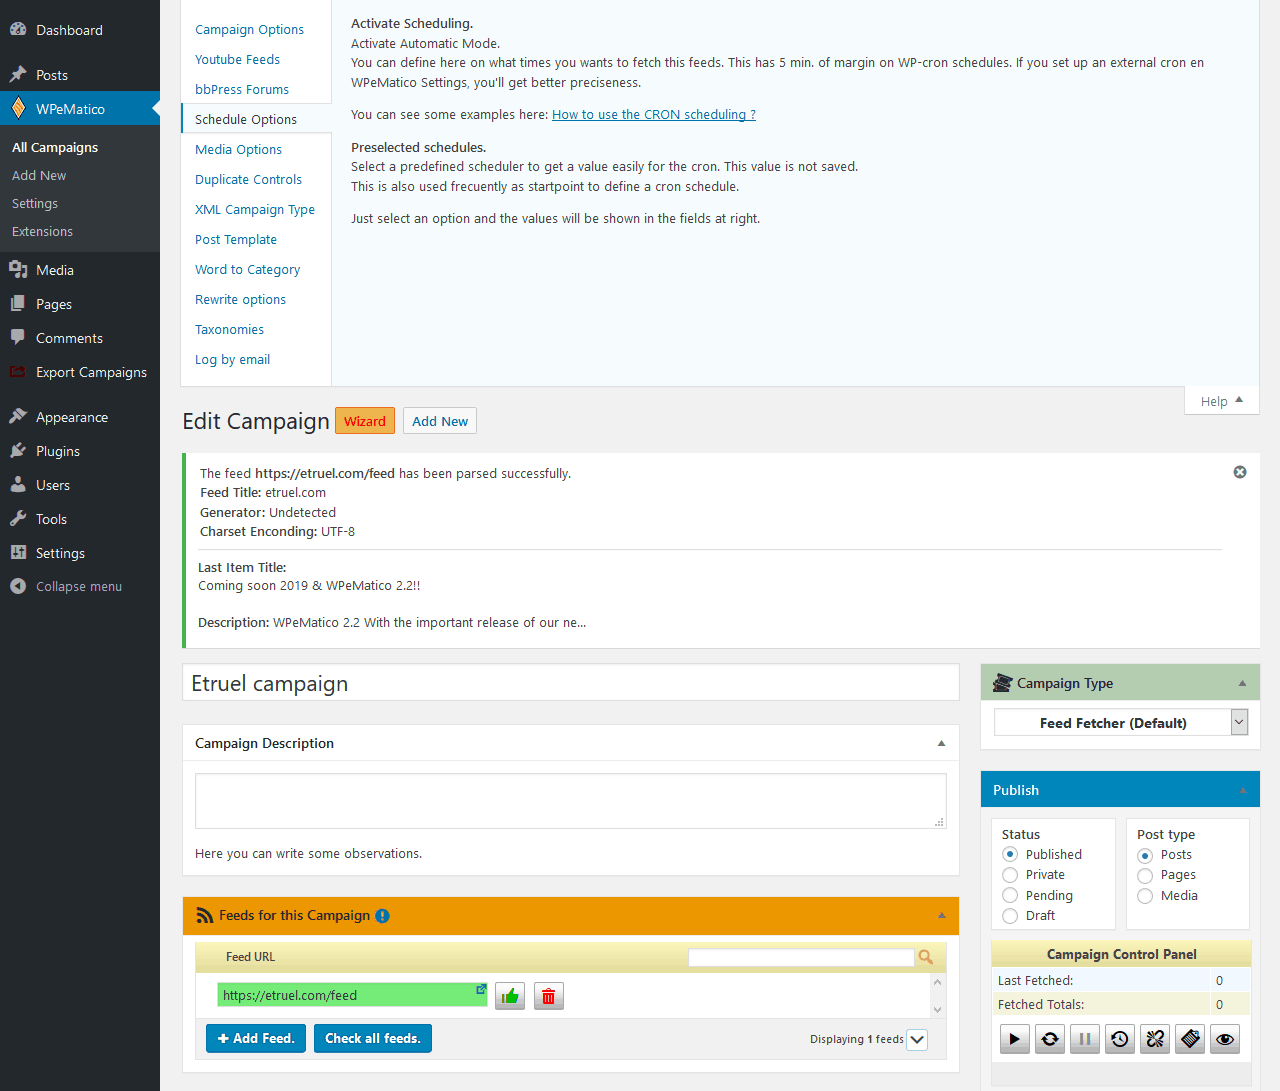The width and height of the screenshot is (1280, 1091).
Task: Click the reset fetch counter icon
Action: click(x=1049, y=1039)
